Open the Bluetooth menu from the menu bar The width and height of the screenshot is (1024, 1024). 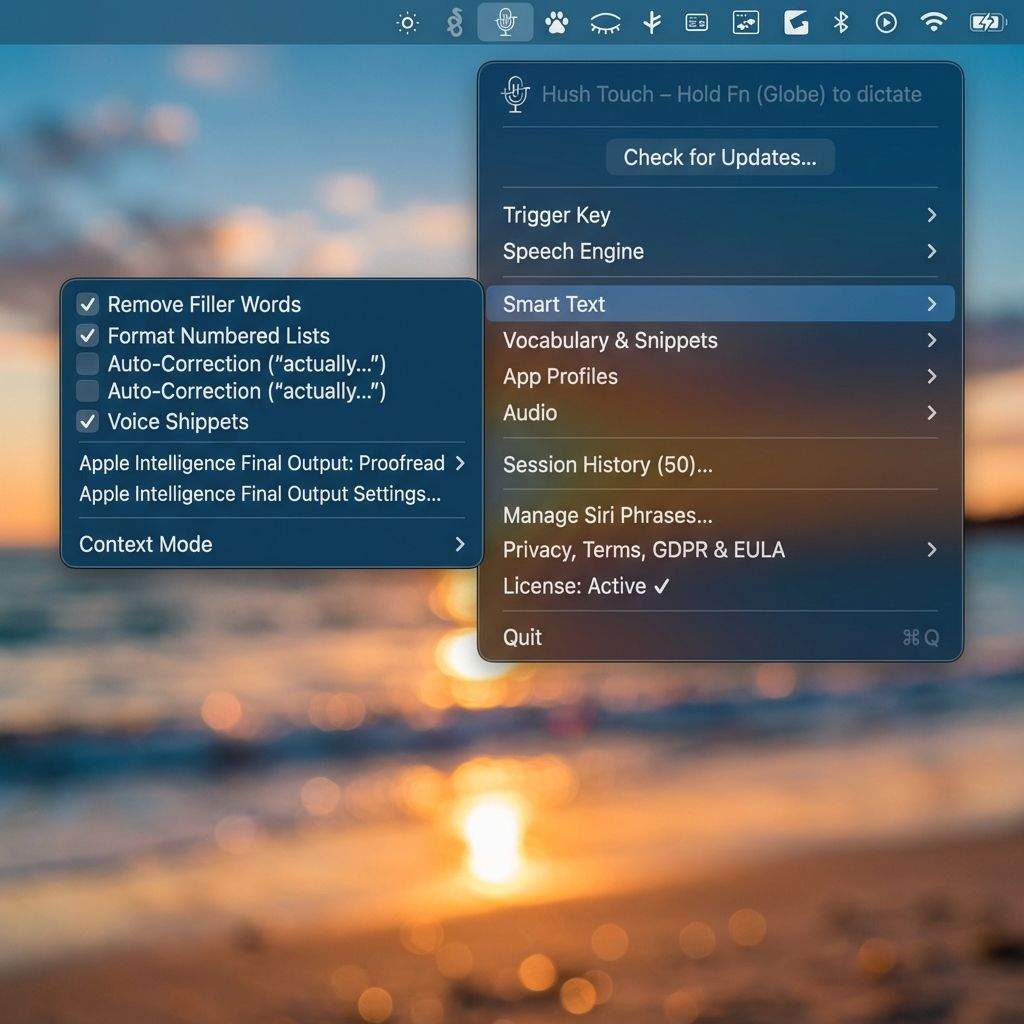tap(840, 21)
